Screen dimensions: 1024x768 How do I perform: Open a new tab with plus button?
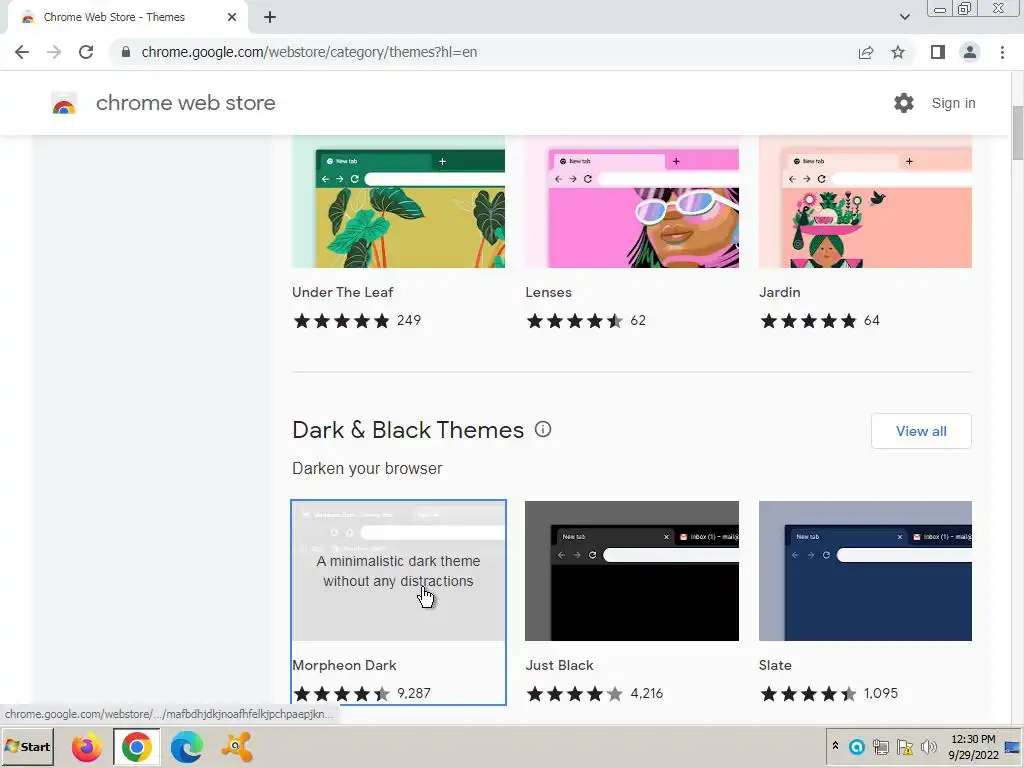270,17
